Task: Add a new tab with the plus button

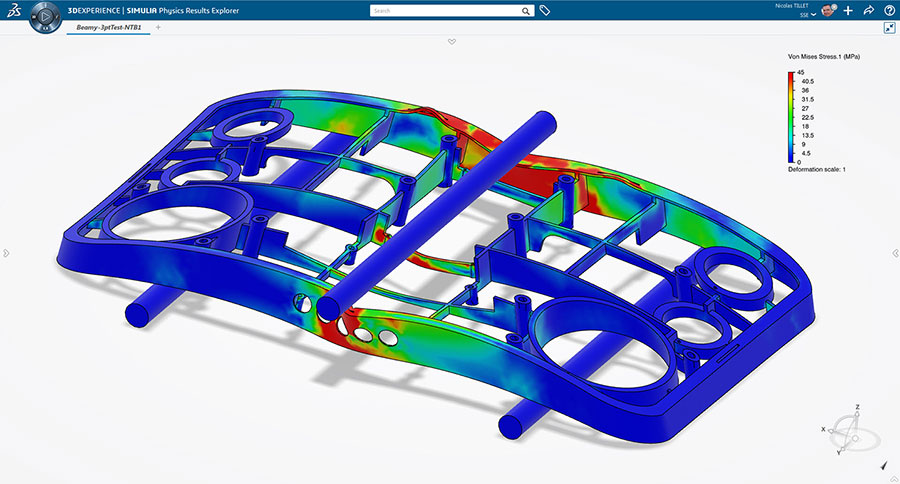Action: pos(158,27)
